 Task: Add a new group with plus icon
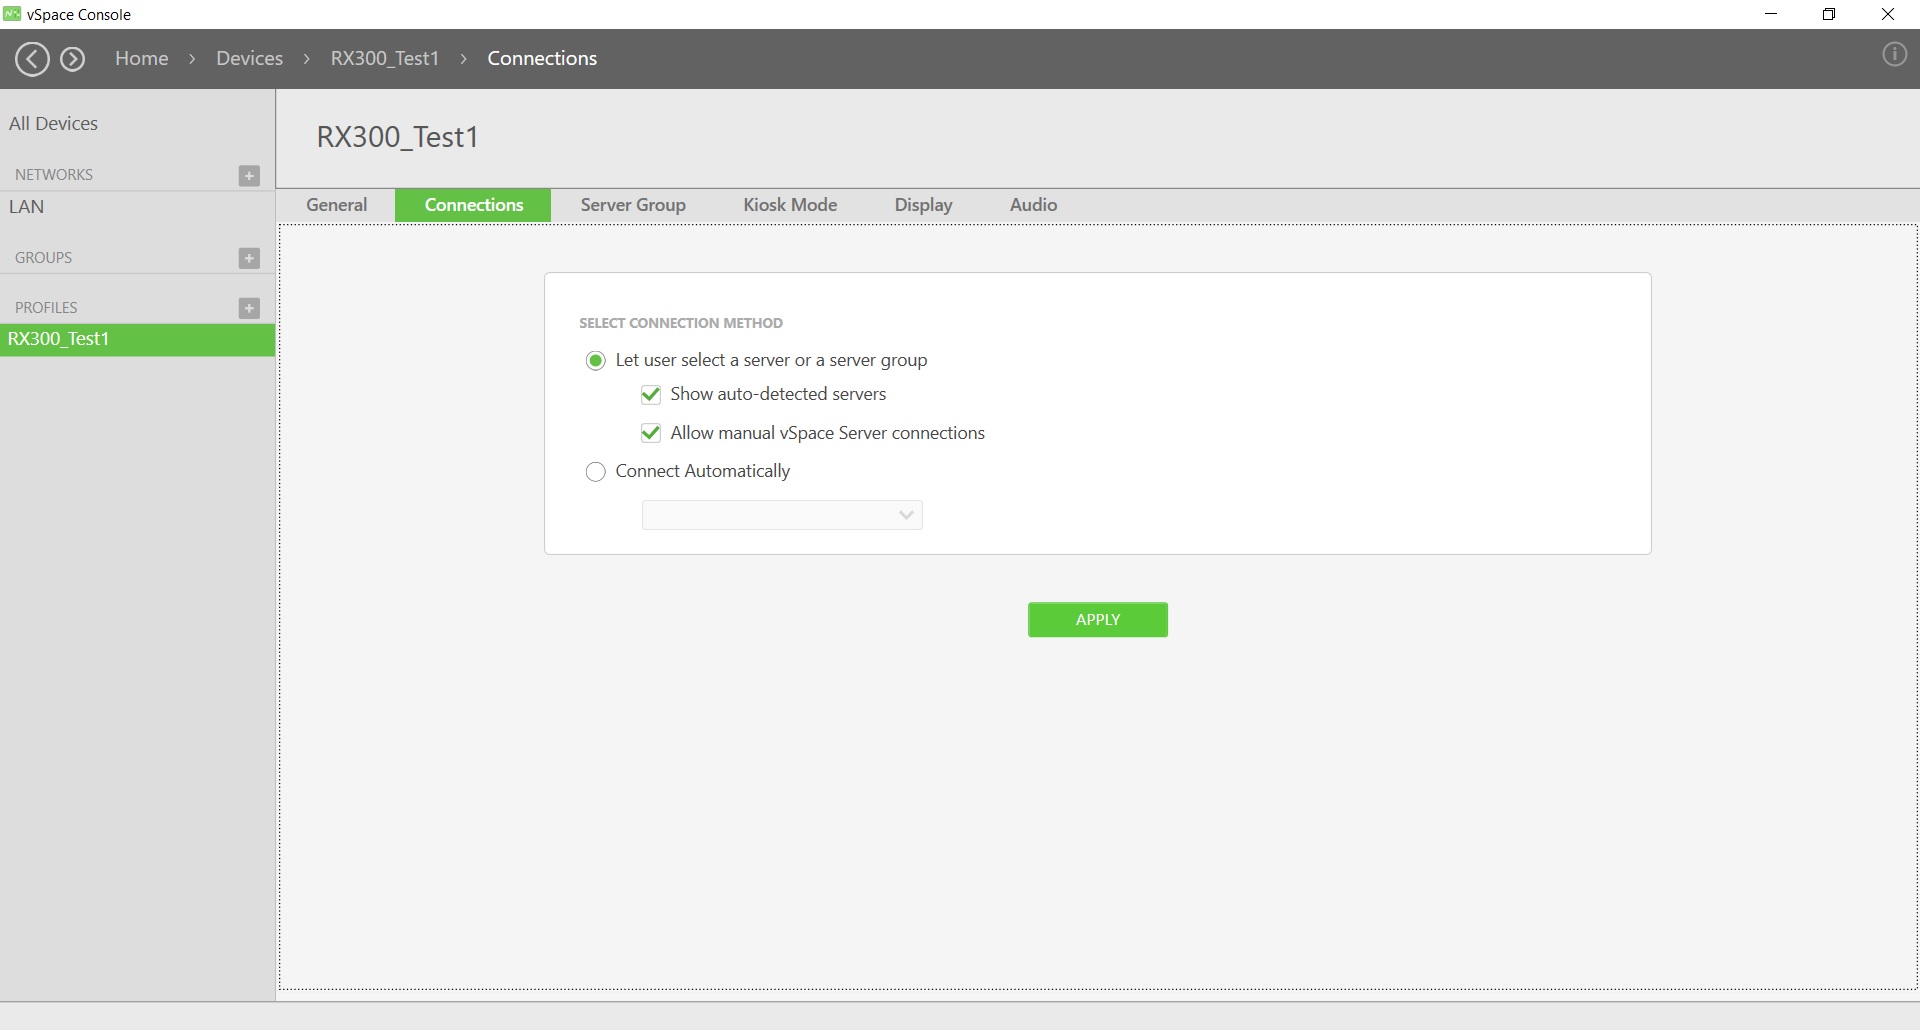pyautogui.click(x=250, y=258)
